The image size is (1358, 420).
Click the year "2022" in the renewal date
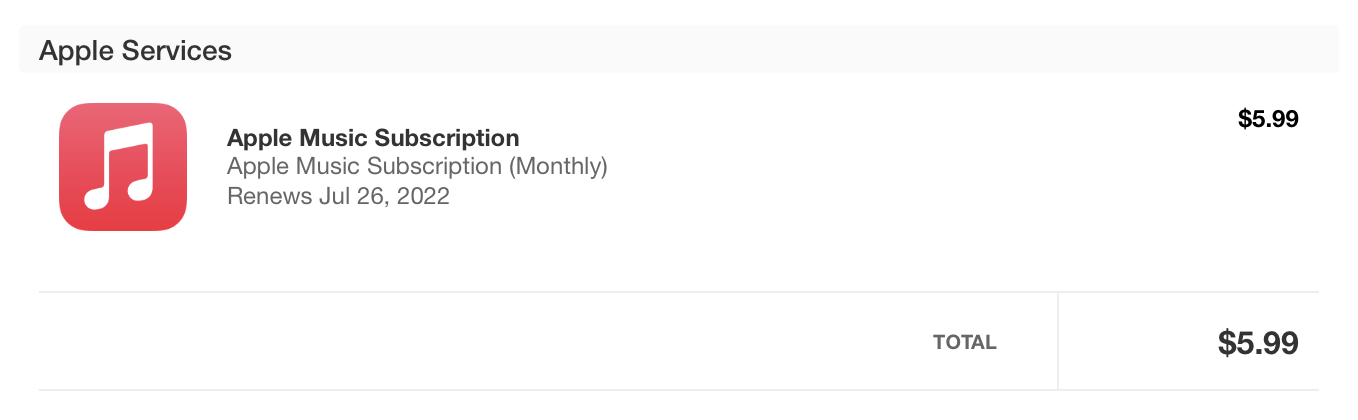tap(423, 195)
